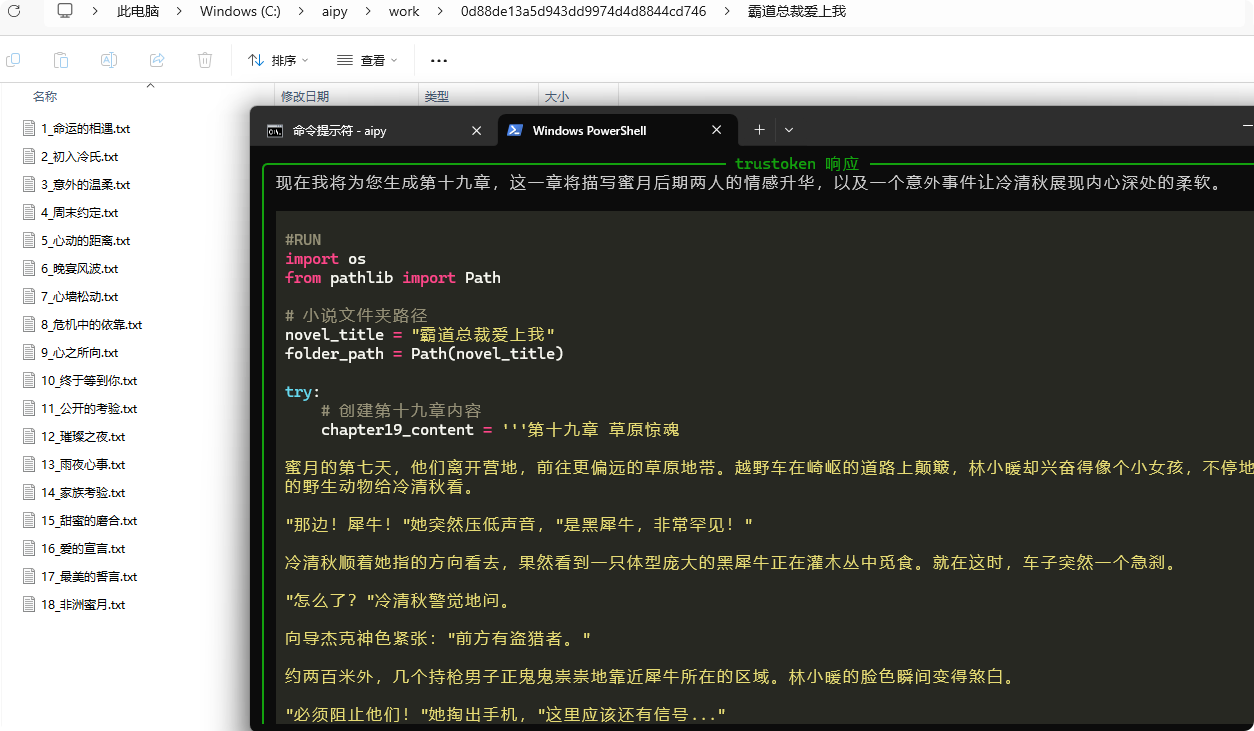Click the text file icon of 15_甜蜜的磨合.txt
The image size is (1254, 731).
click(x=29, y=521)
